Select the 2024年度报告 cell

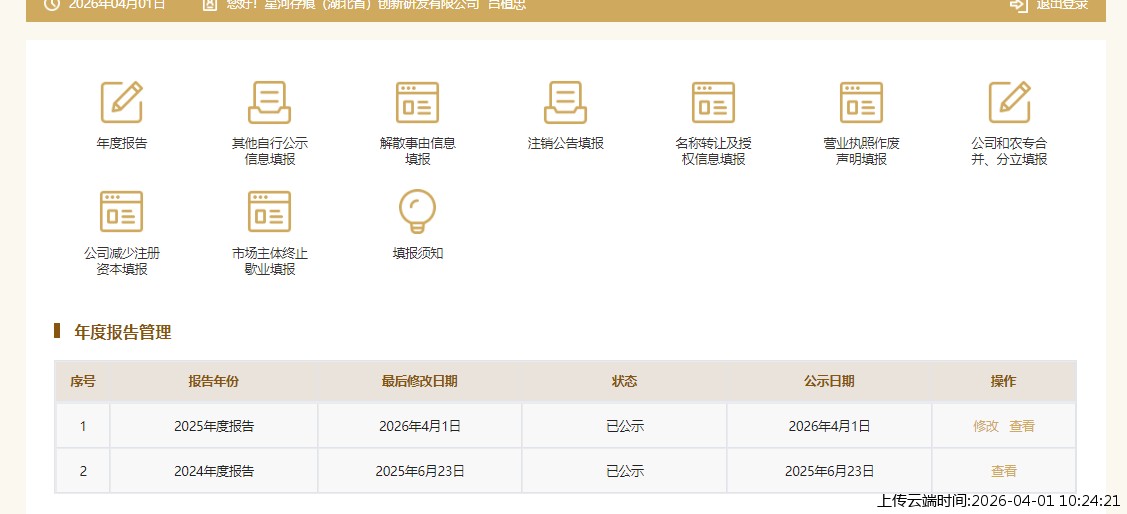pyautogui.click(x=213, y=471)
